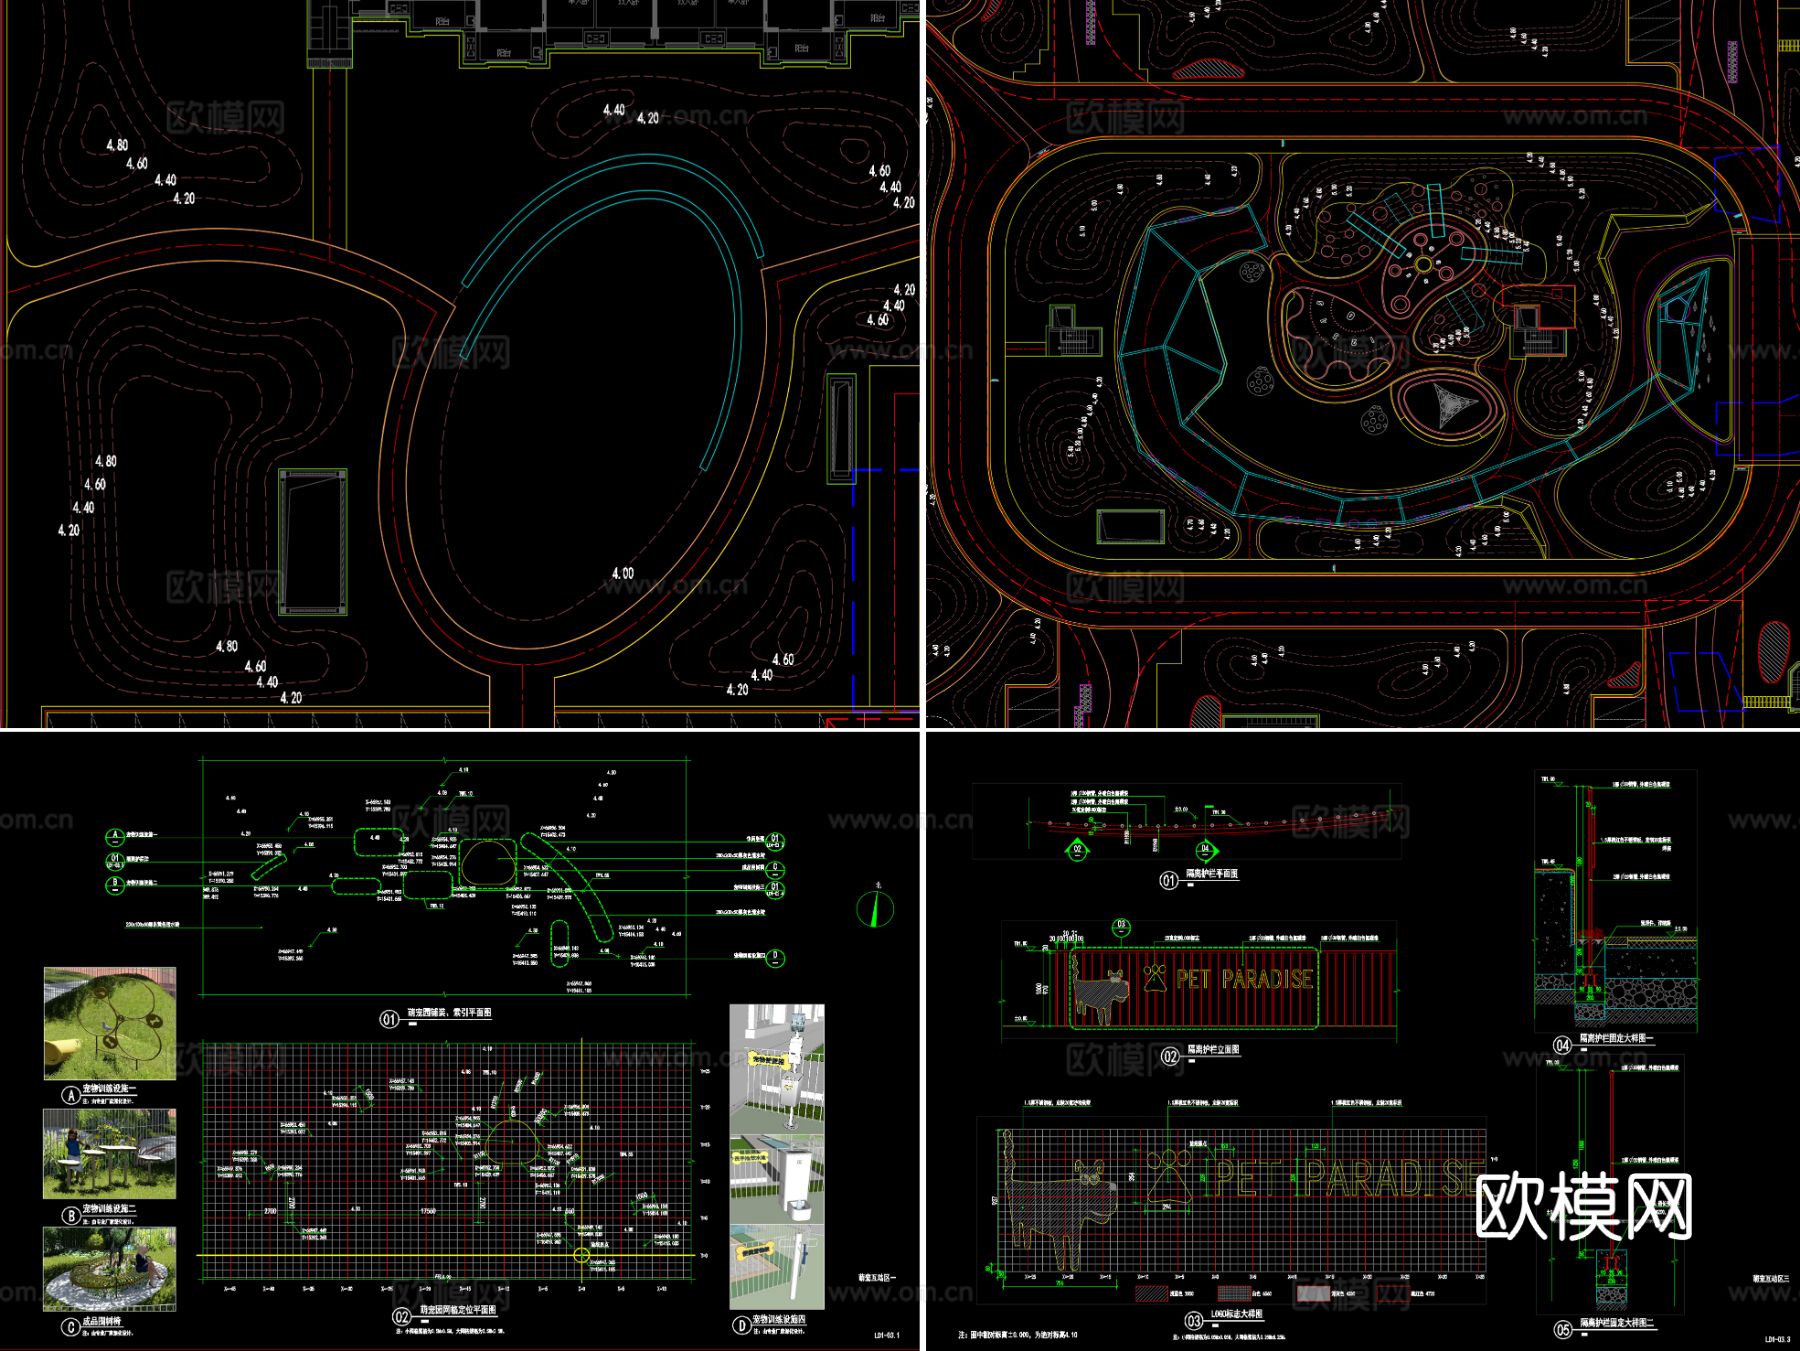This screenshot has width=1800, height=1351.
Task: Click drawing title '隔离护栏平面图'
Action: tap(1212, 874)
